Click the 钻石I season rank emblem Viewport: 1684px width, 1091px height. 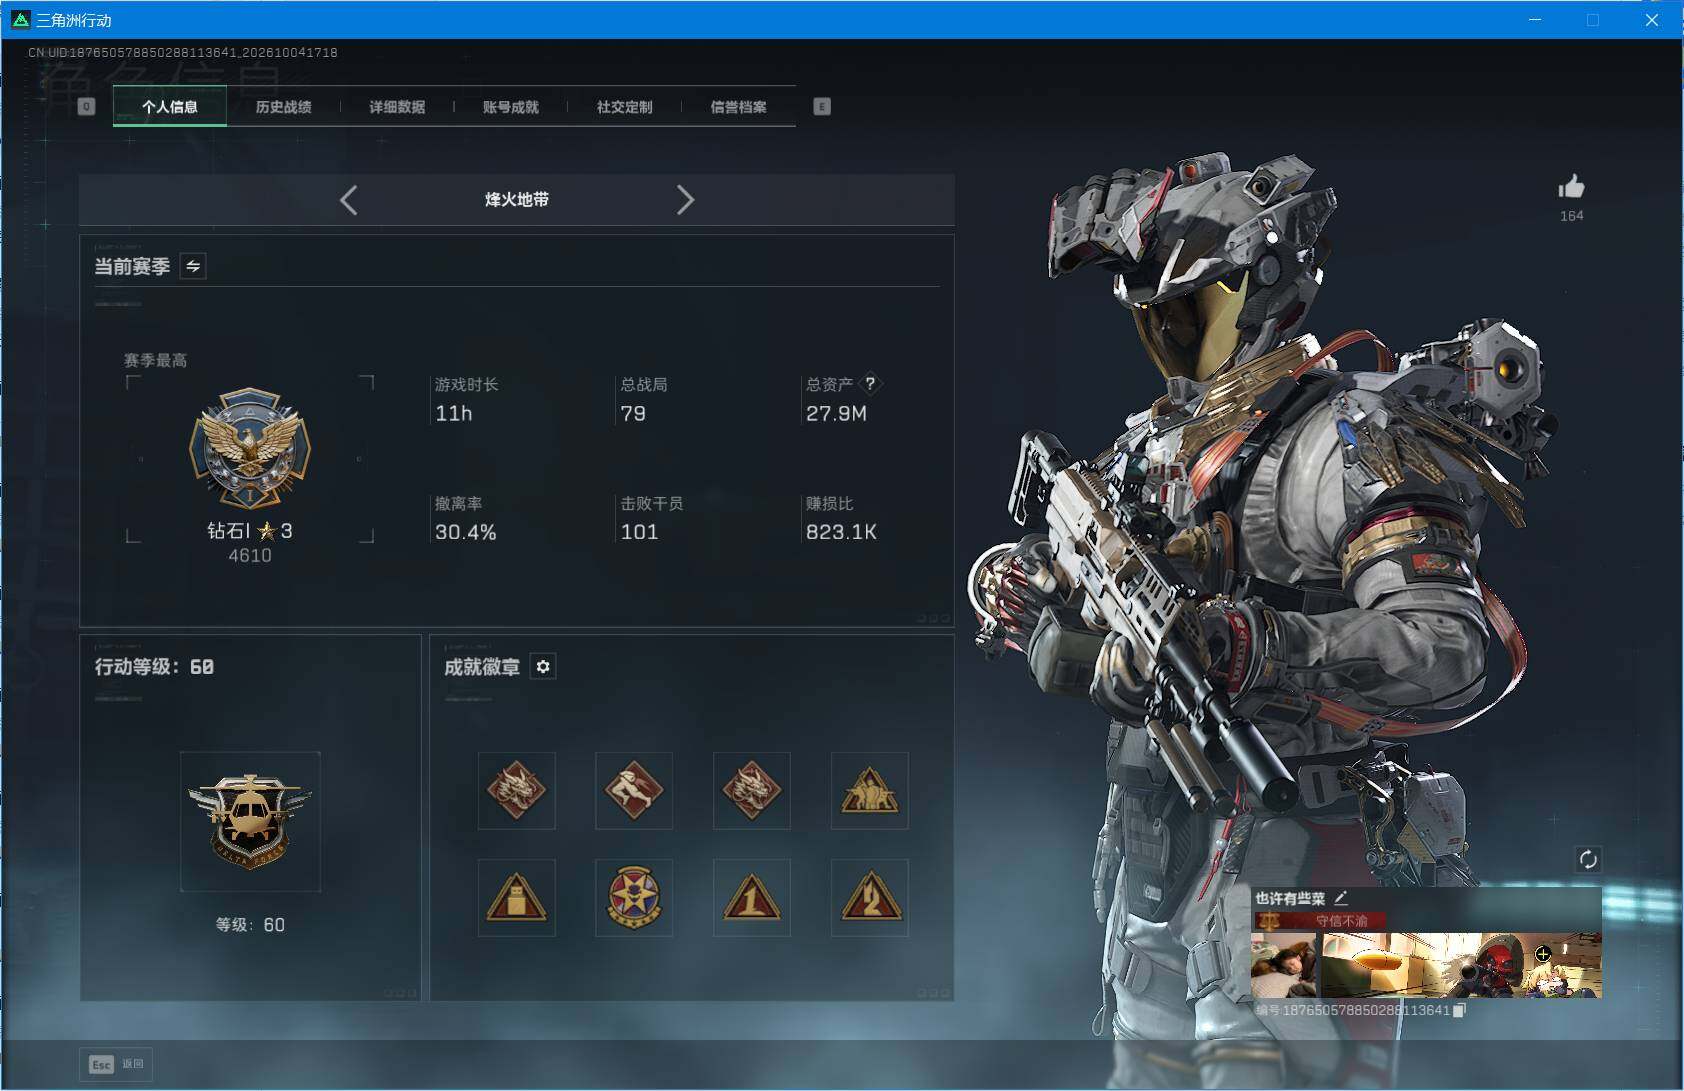(250, 449)
